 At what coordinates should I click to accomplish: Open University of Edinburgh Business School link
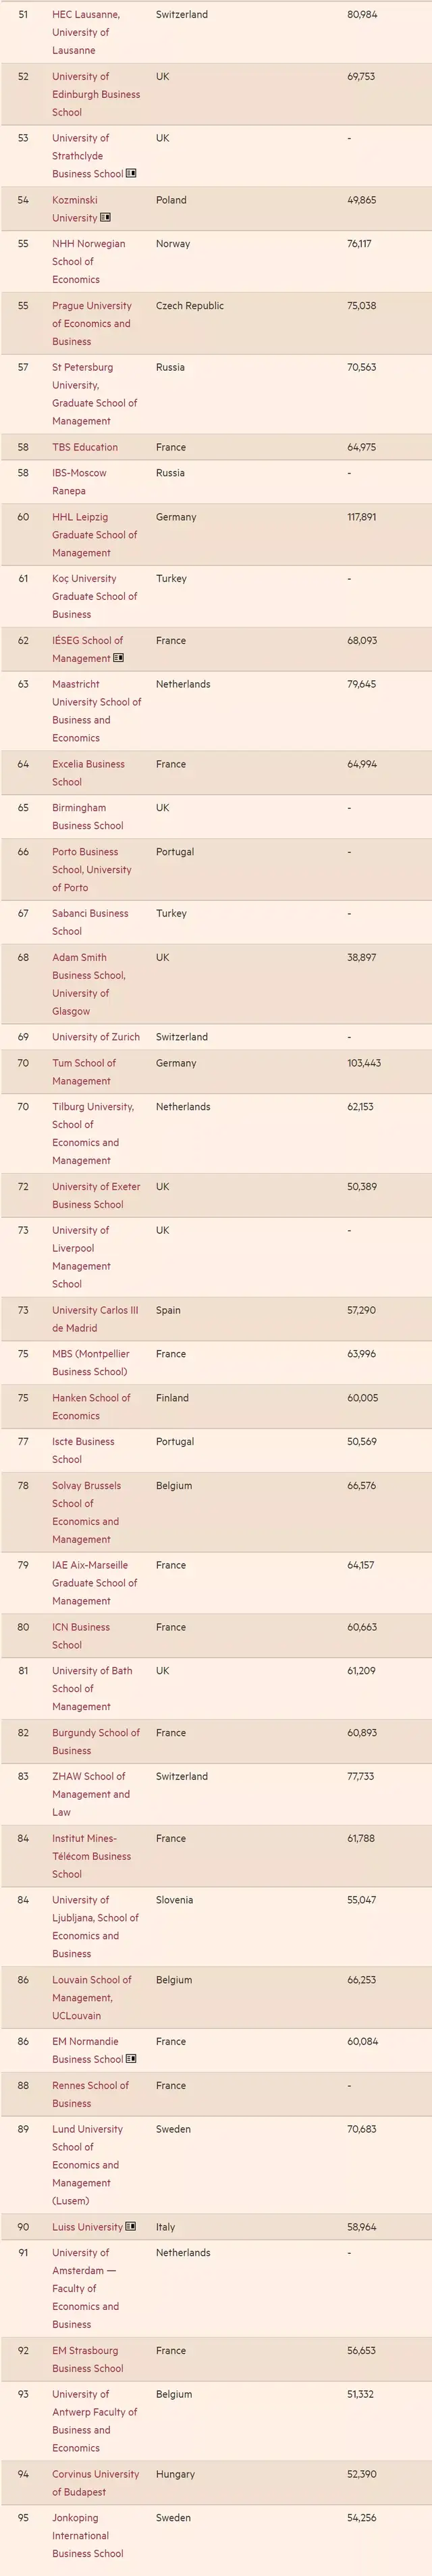[x=96, y=94]
